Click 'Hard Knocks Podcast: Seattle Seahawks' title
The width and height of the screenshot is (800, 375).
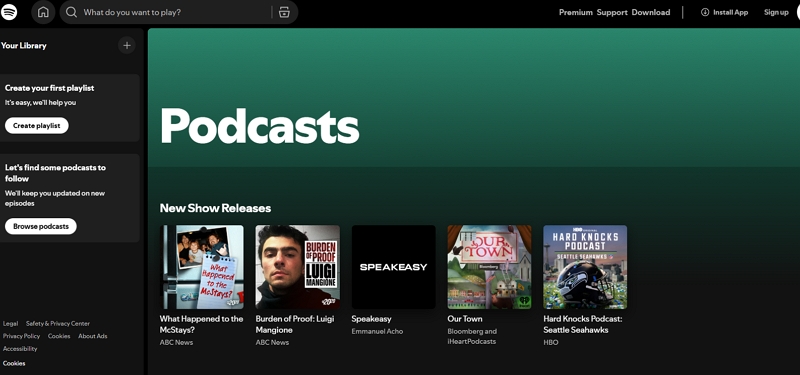click(x=583, y=324)
